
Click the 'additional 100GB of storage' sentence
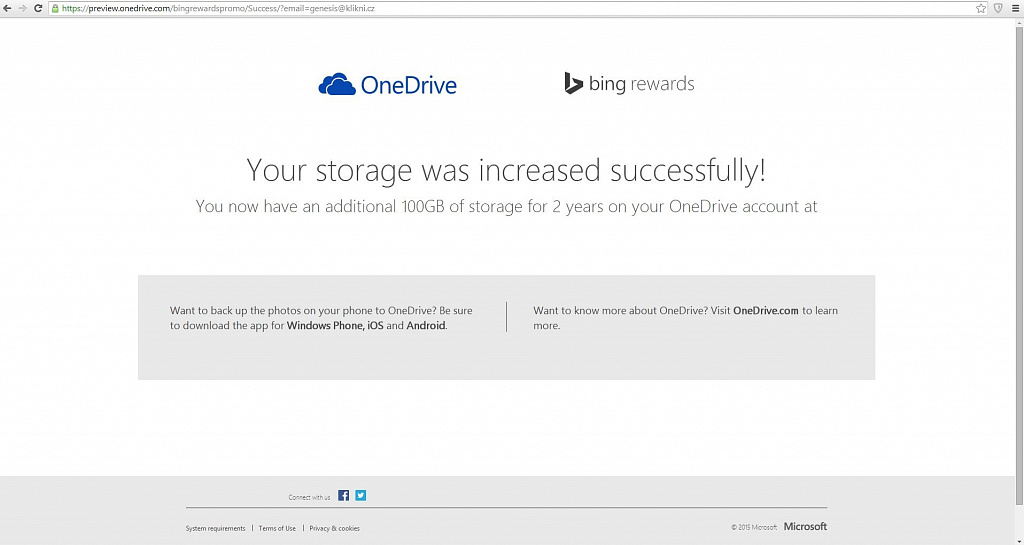click(x=506, y=206)
